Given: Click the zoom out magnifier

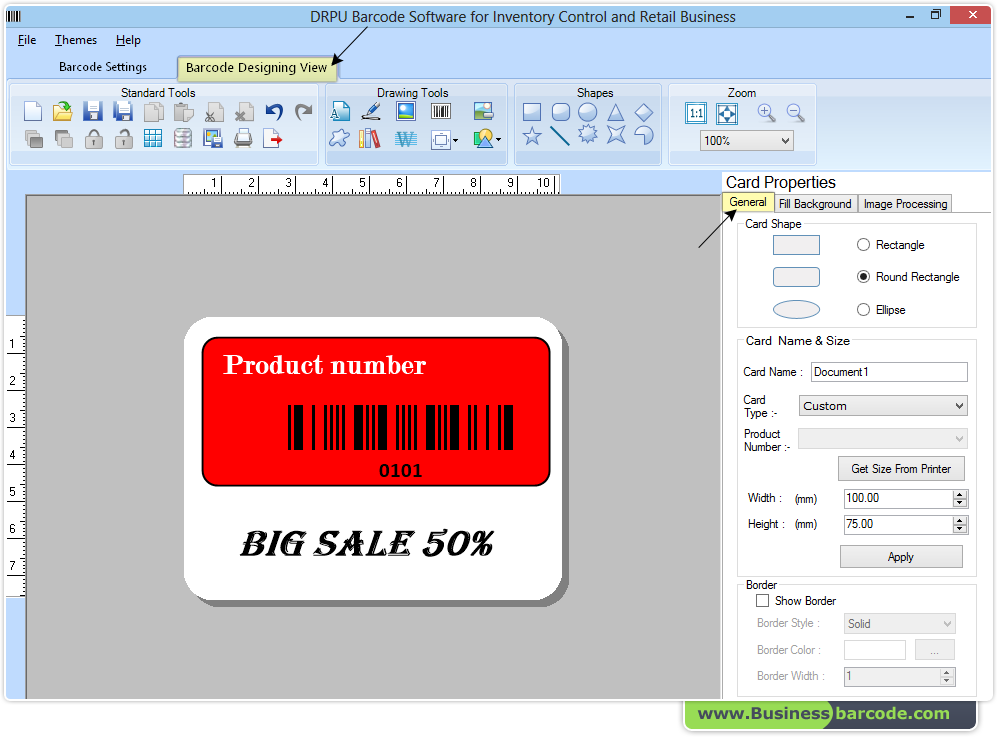Looking at the screenshot, I should [795, 113].
